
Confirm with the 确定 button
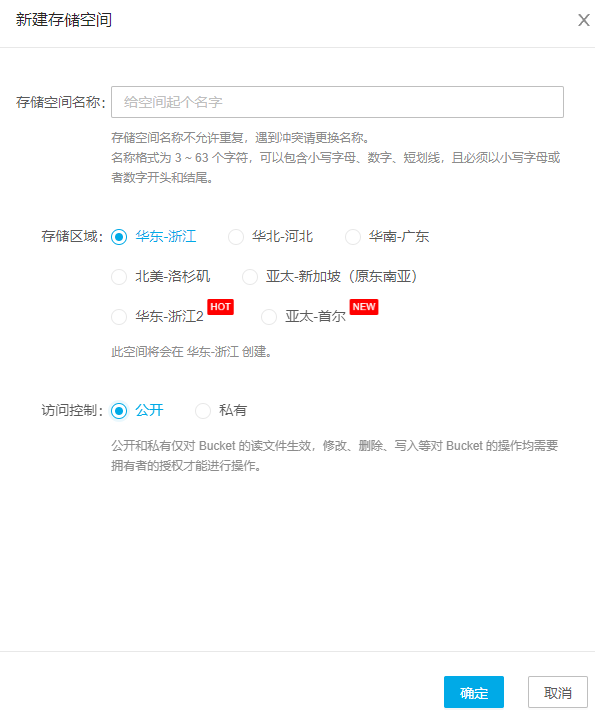coord(474,692)
